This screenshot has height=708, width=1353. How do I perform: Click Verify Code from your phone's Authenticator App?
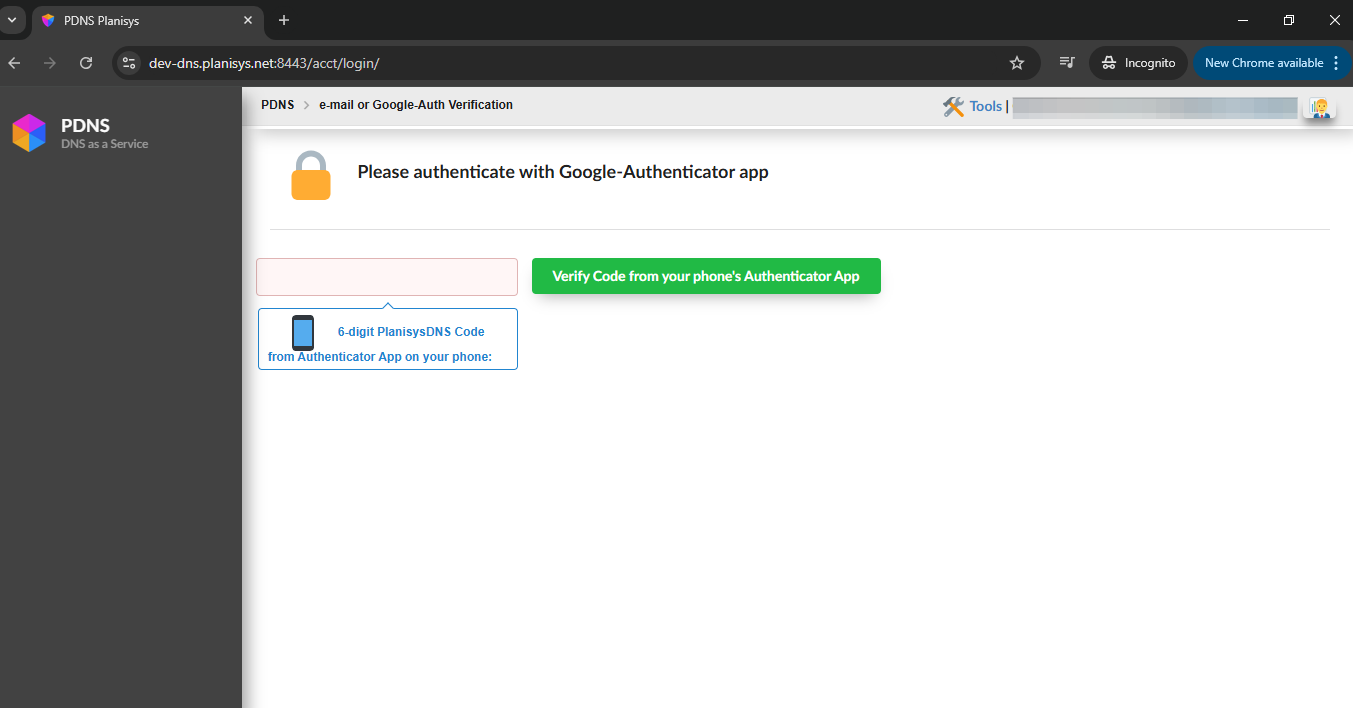pos(706,276)
